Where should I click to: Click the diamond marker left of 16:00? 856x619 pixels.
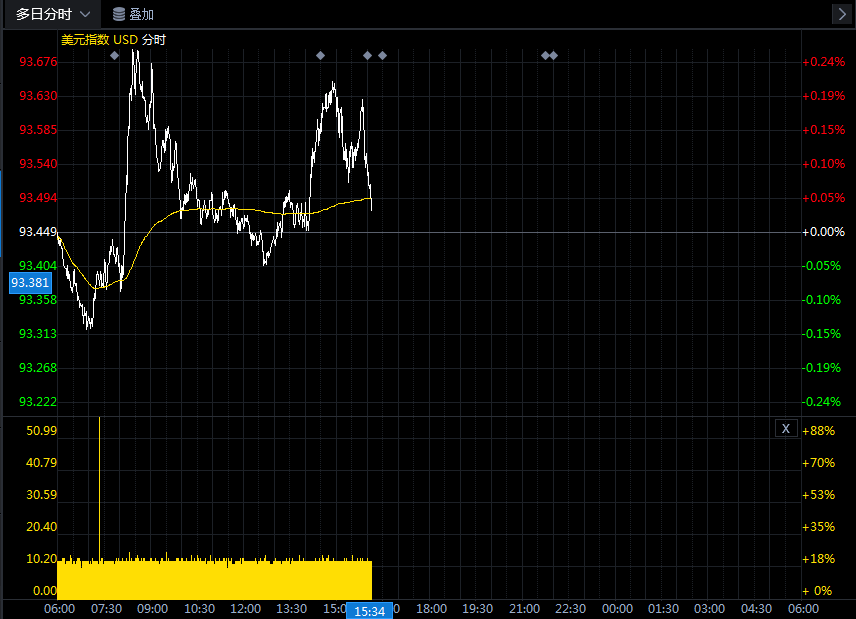pos(367,55)
